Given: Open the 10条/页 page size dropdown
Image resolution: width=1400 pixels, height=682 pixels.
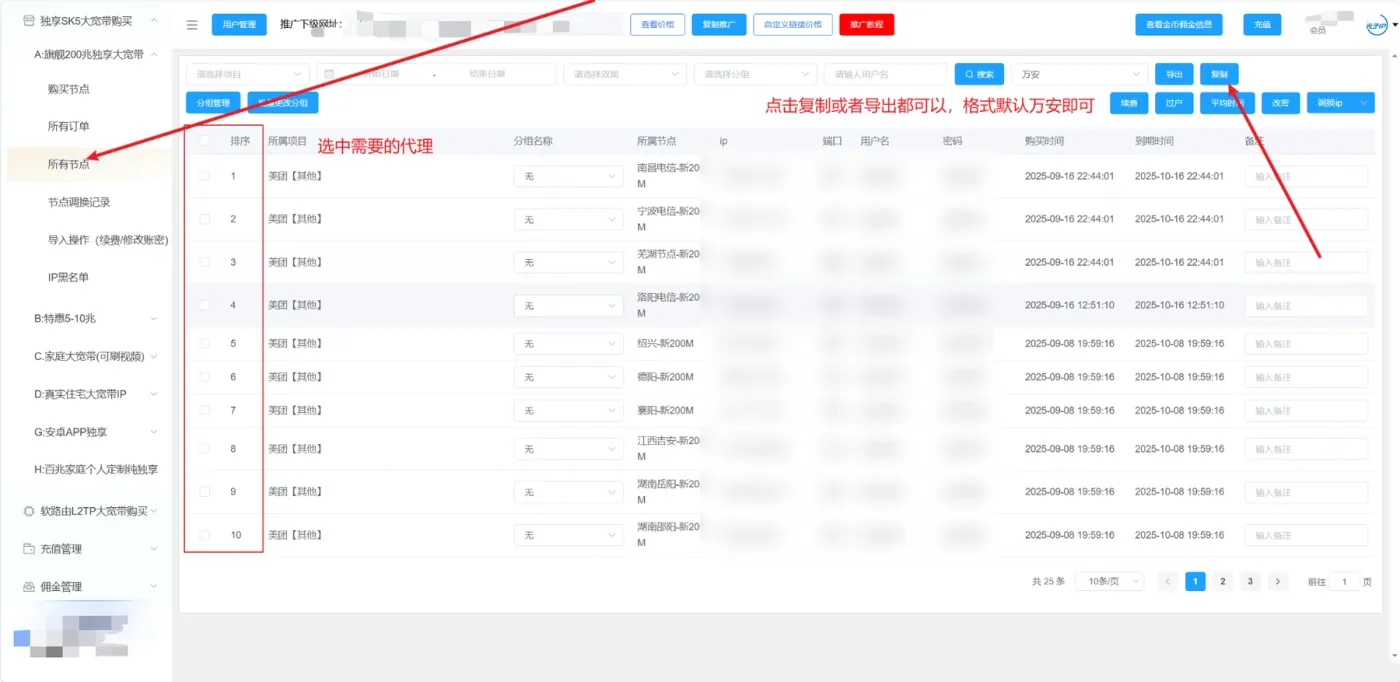Looking at the screenshot, I should coord(1110,581).
